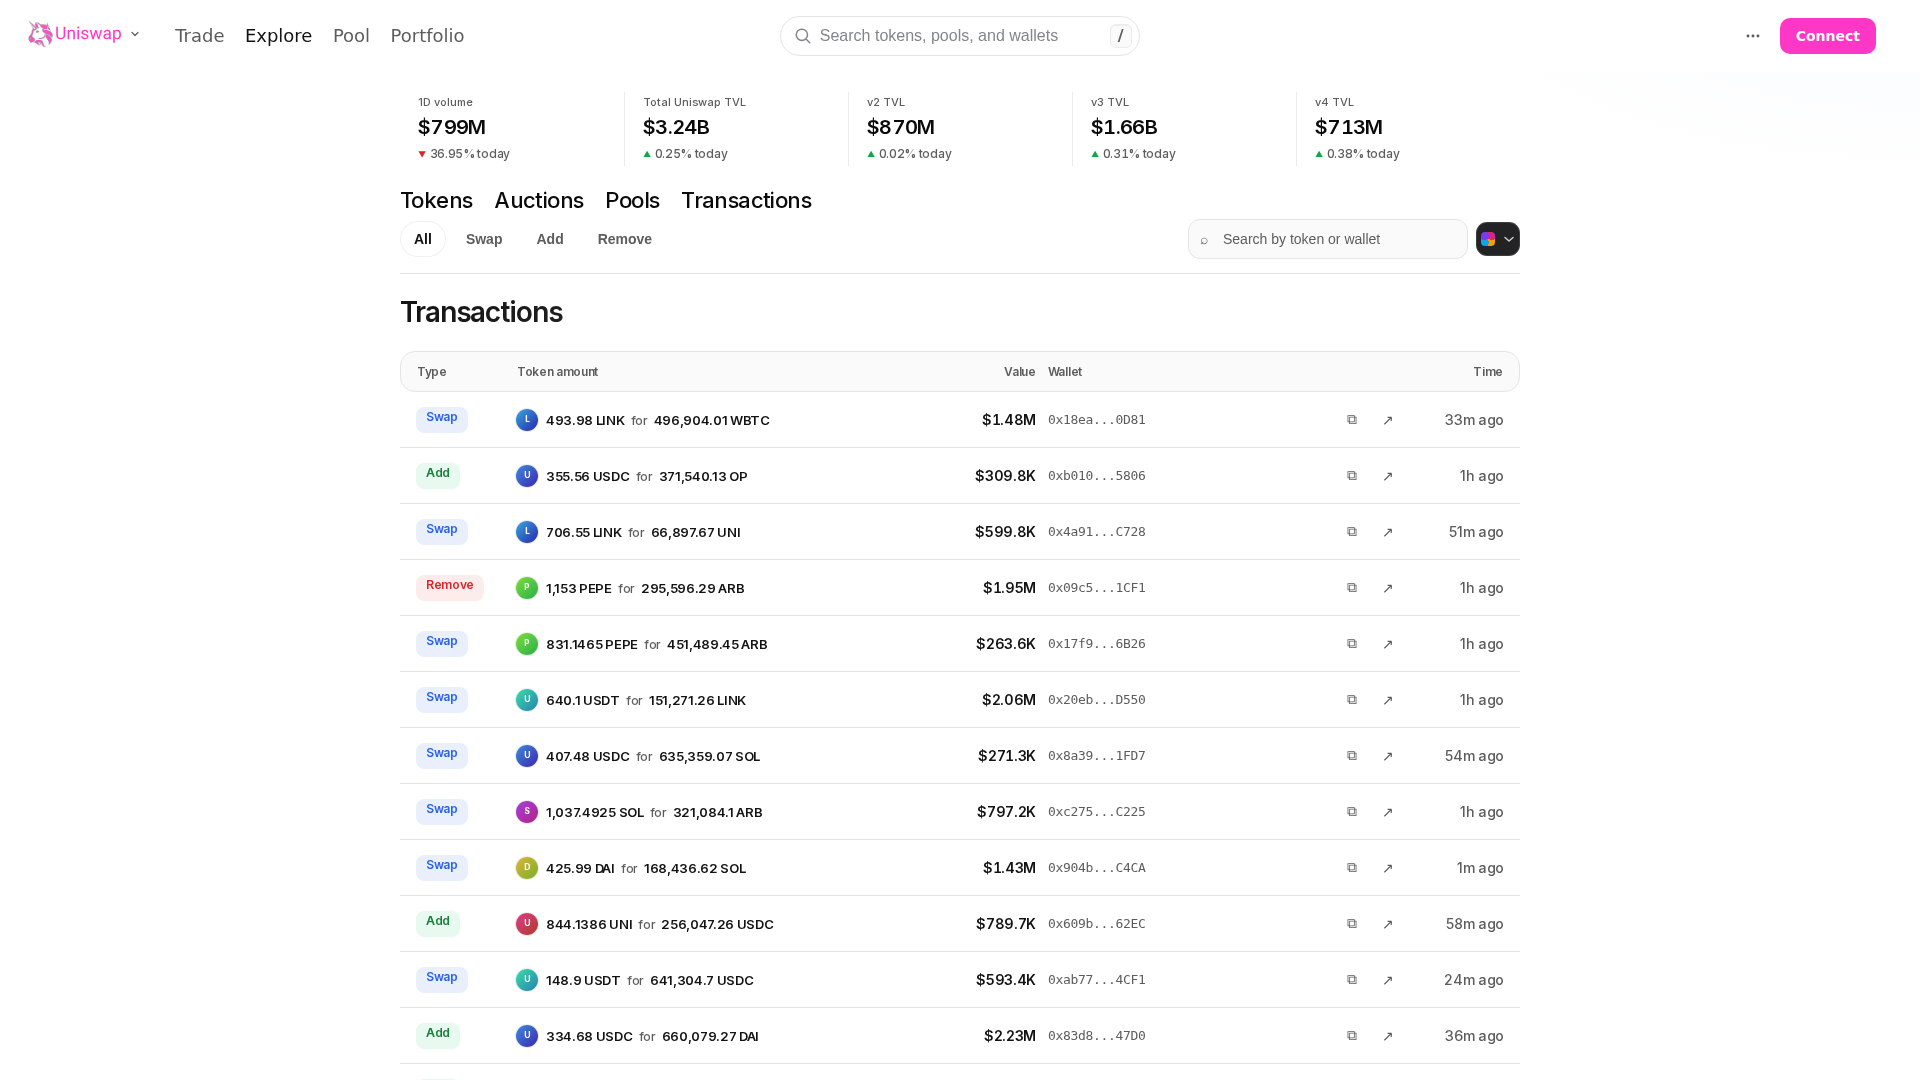The image size is (1920, 1080).
Task: Copy wallet address 0x18ea...0D81
Action: 1352,420
